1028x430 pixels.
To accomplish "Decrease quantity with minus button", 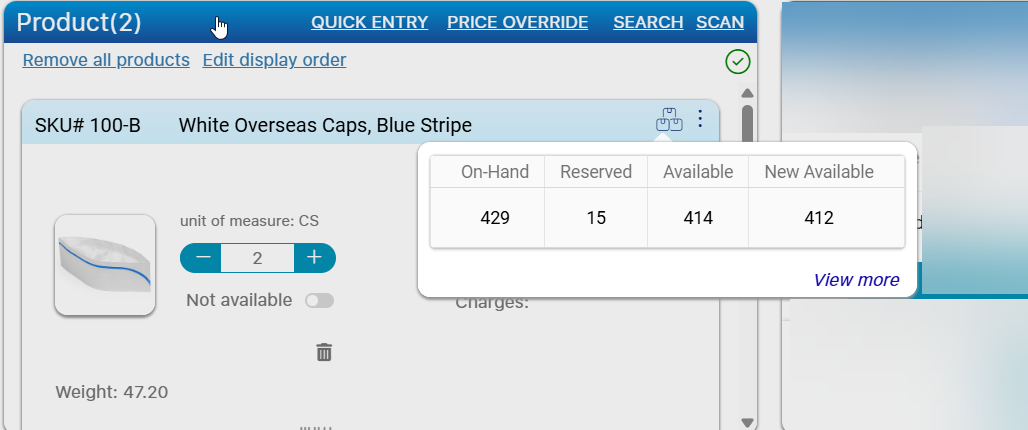I will tap(203, 258).
